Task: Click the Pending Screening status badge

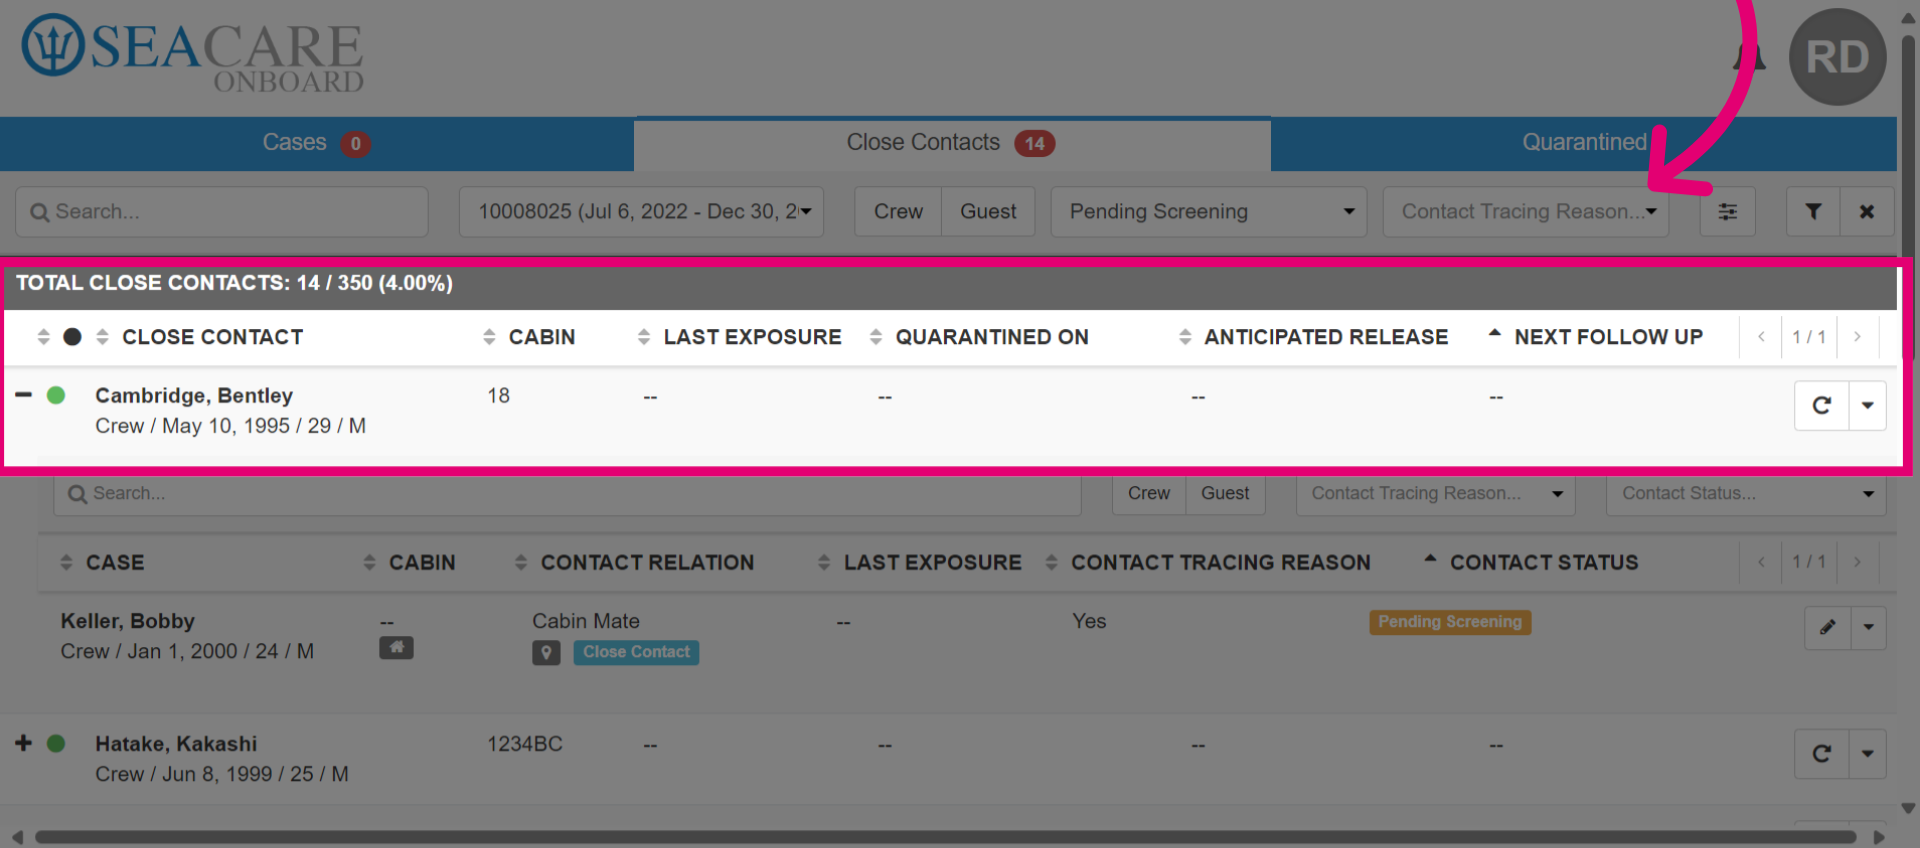Action: (1450, 622)
